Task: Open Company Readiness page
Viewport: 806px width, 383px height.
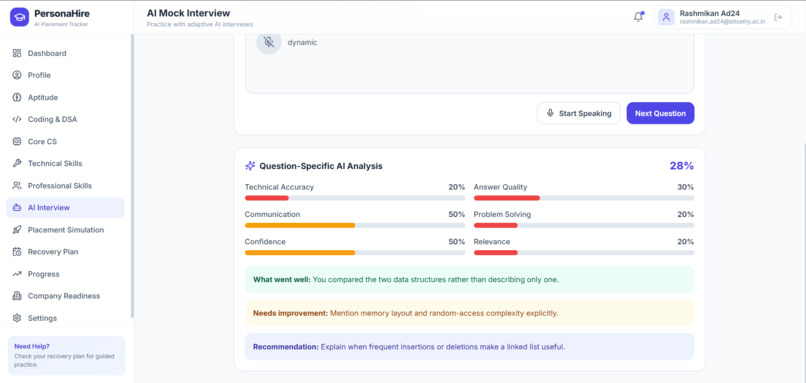Action: (65, 296)
